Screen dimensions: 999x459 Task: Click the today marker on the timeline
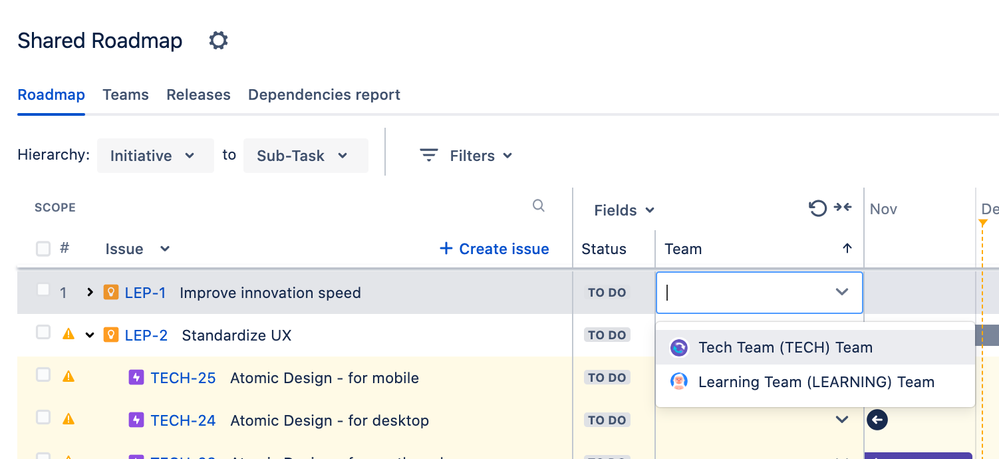pos(983,222)
